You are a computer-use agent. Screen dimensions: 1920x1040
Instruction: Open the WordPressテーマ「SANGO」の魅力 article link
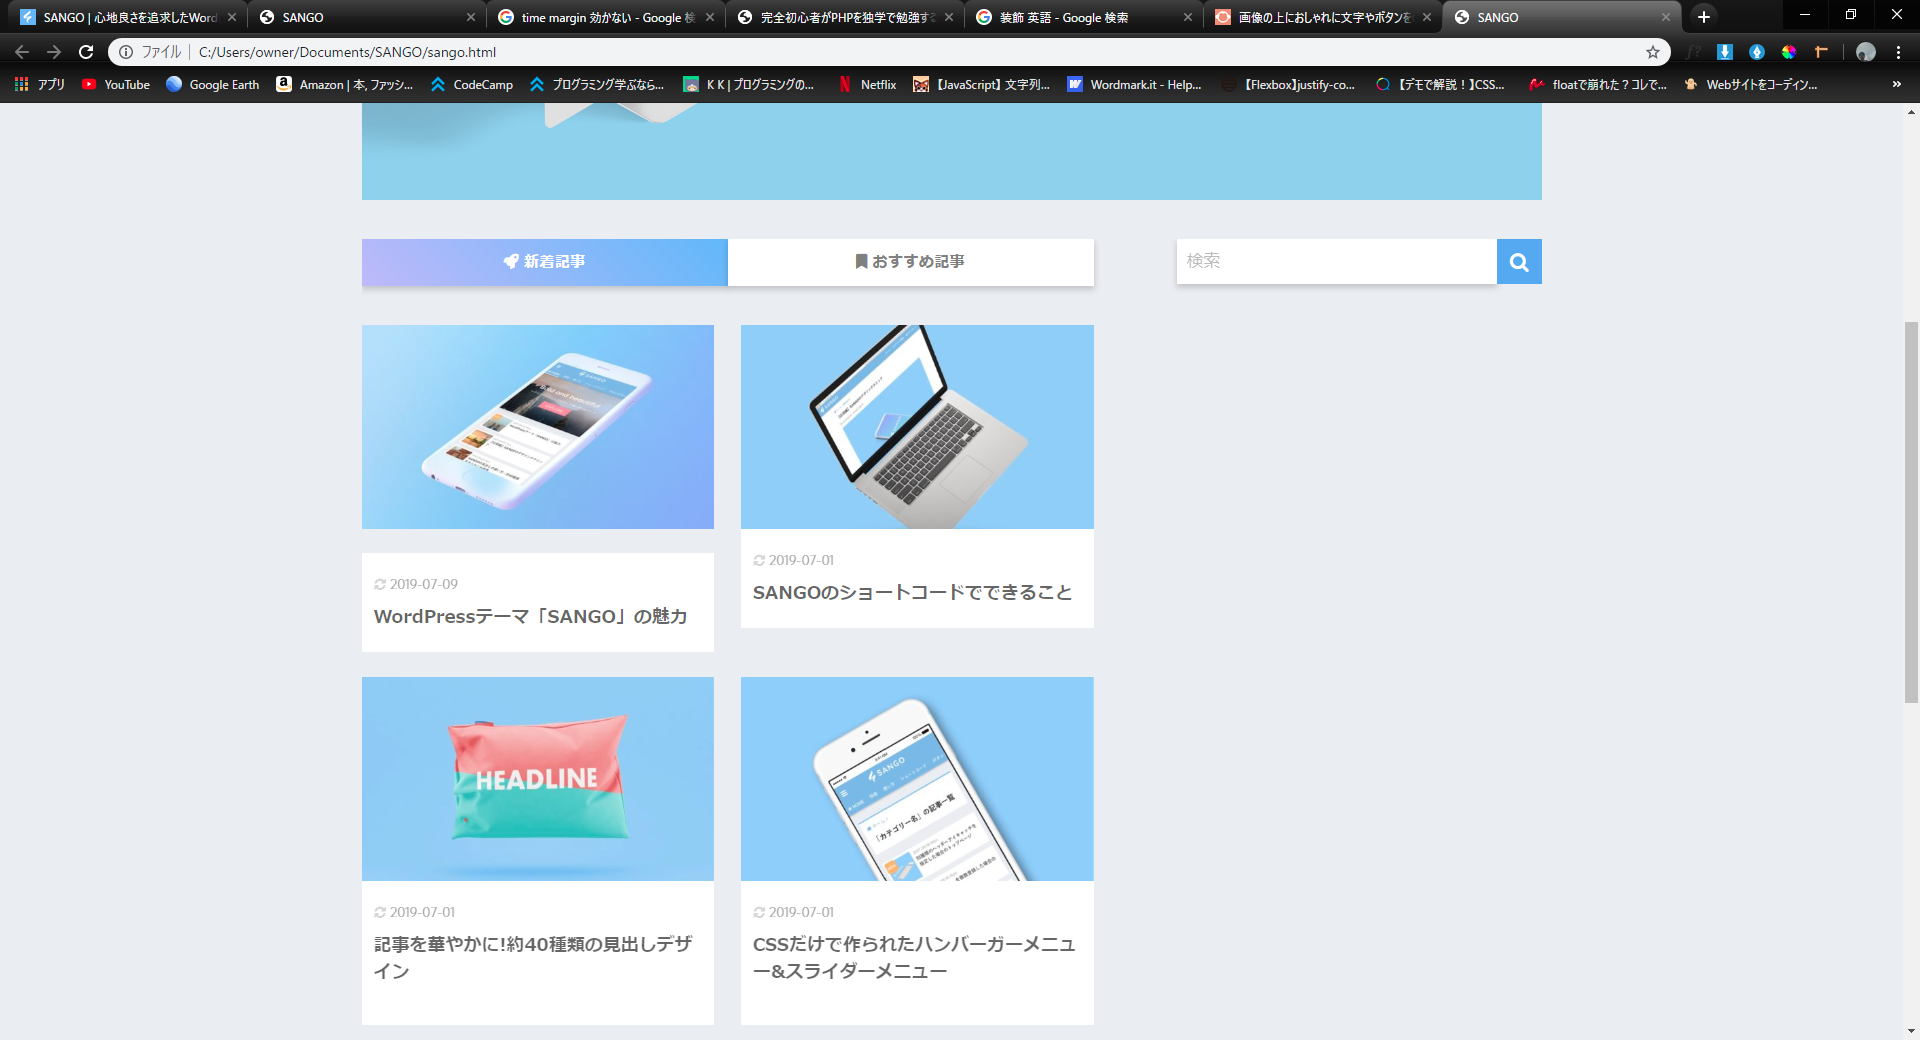point(530,616)
